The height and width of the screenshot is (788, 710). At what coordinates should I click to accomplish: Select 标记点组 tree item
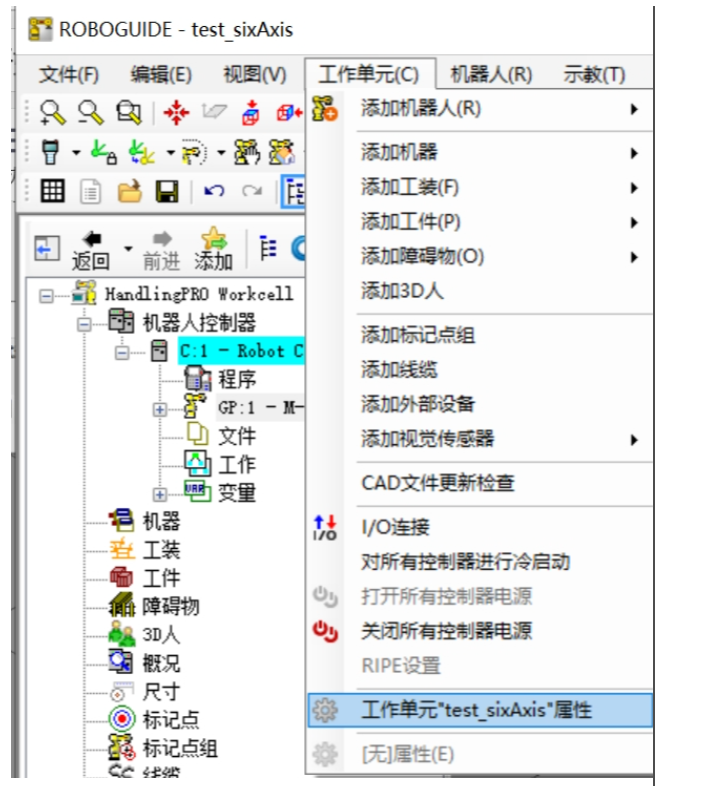tap(180, 748)
